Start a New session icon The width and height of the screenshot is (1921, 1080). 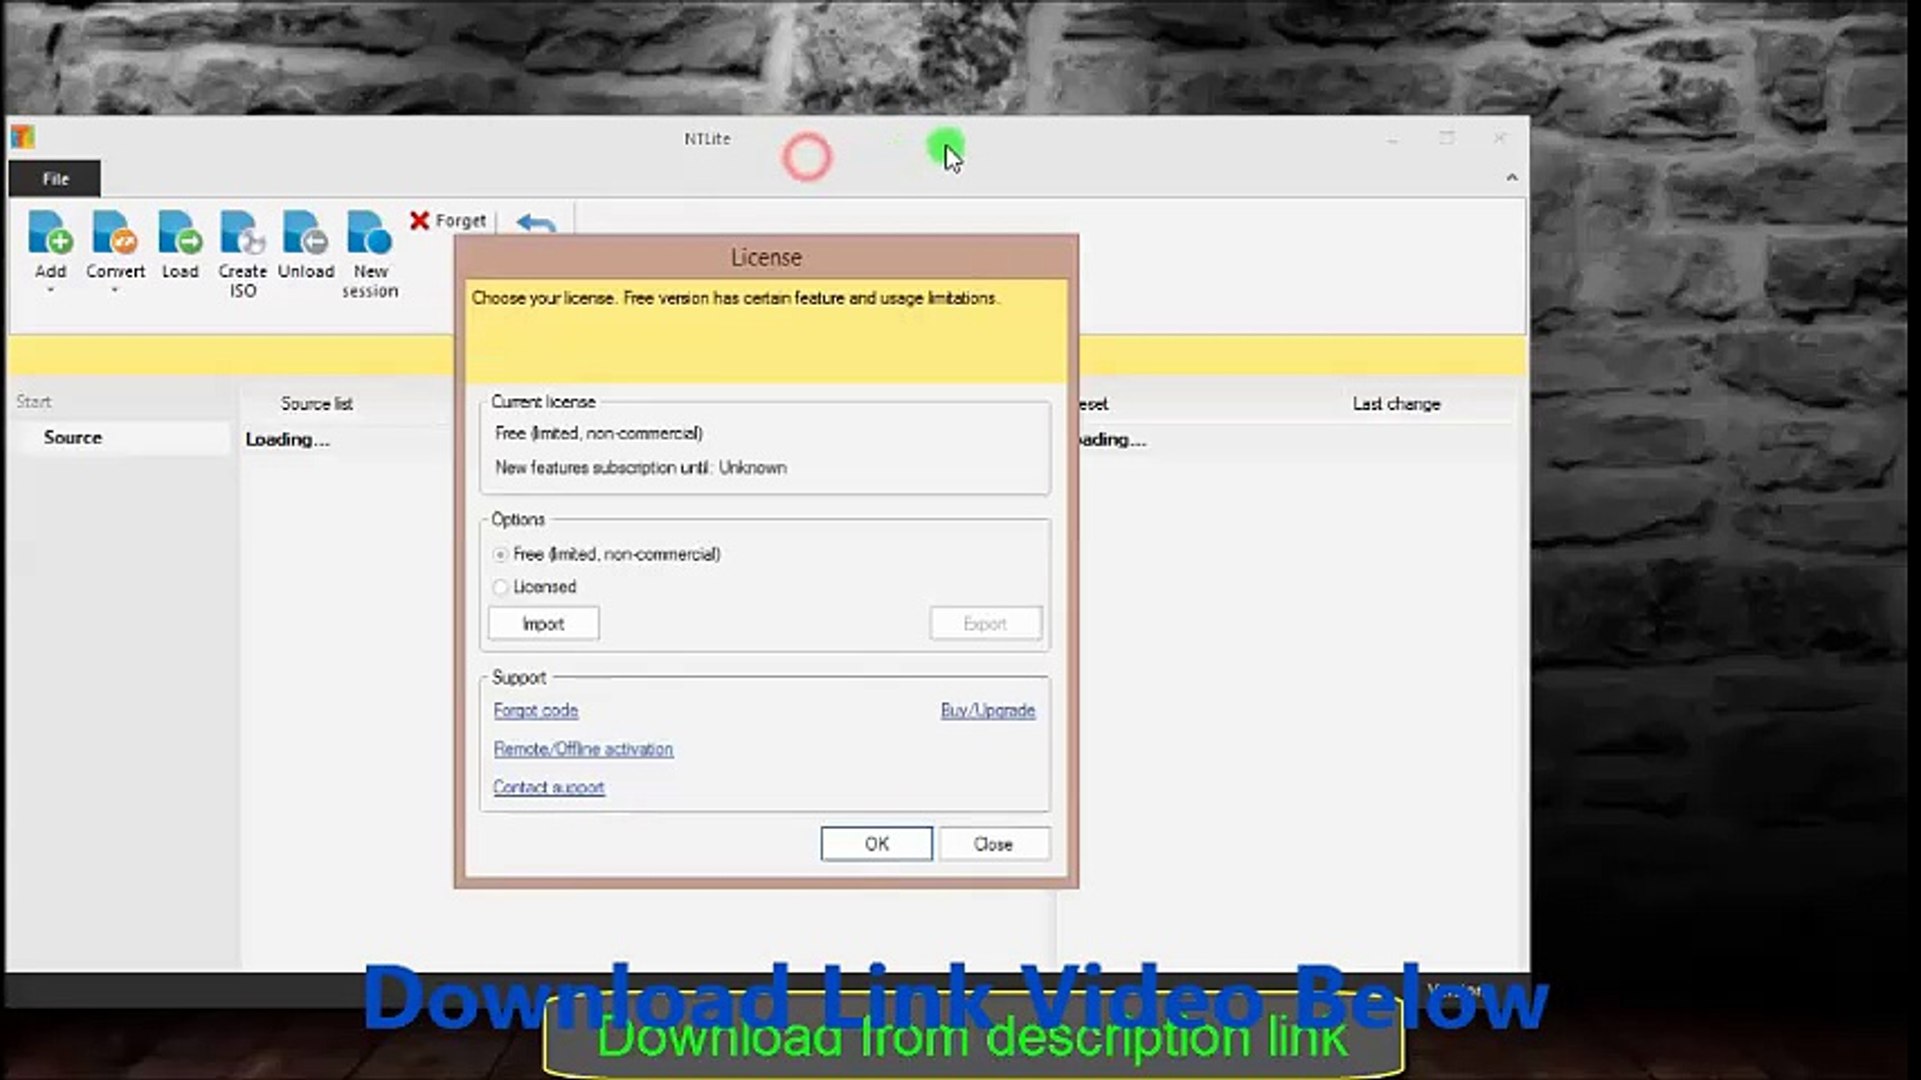[369, 233]
